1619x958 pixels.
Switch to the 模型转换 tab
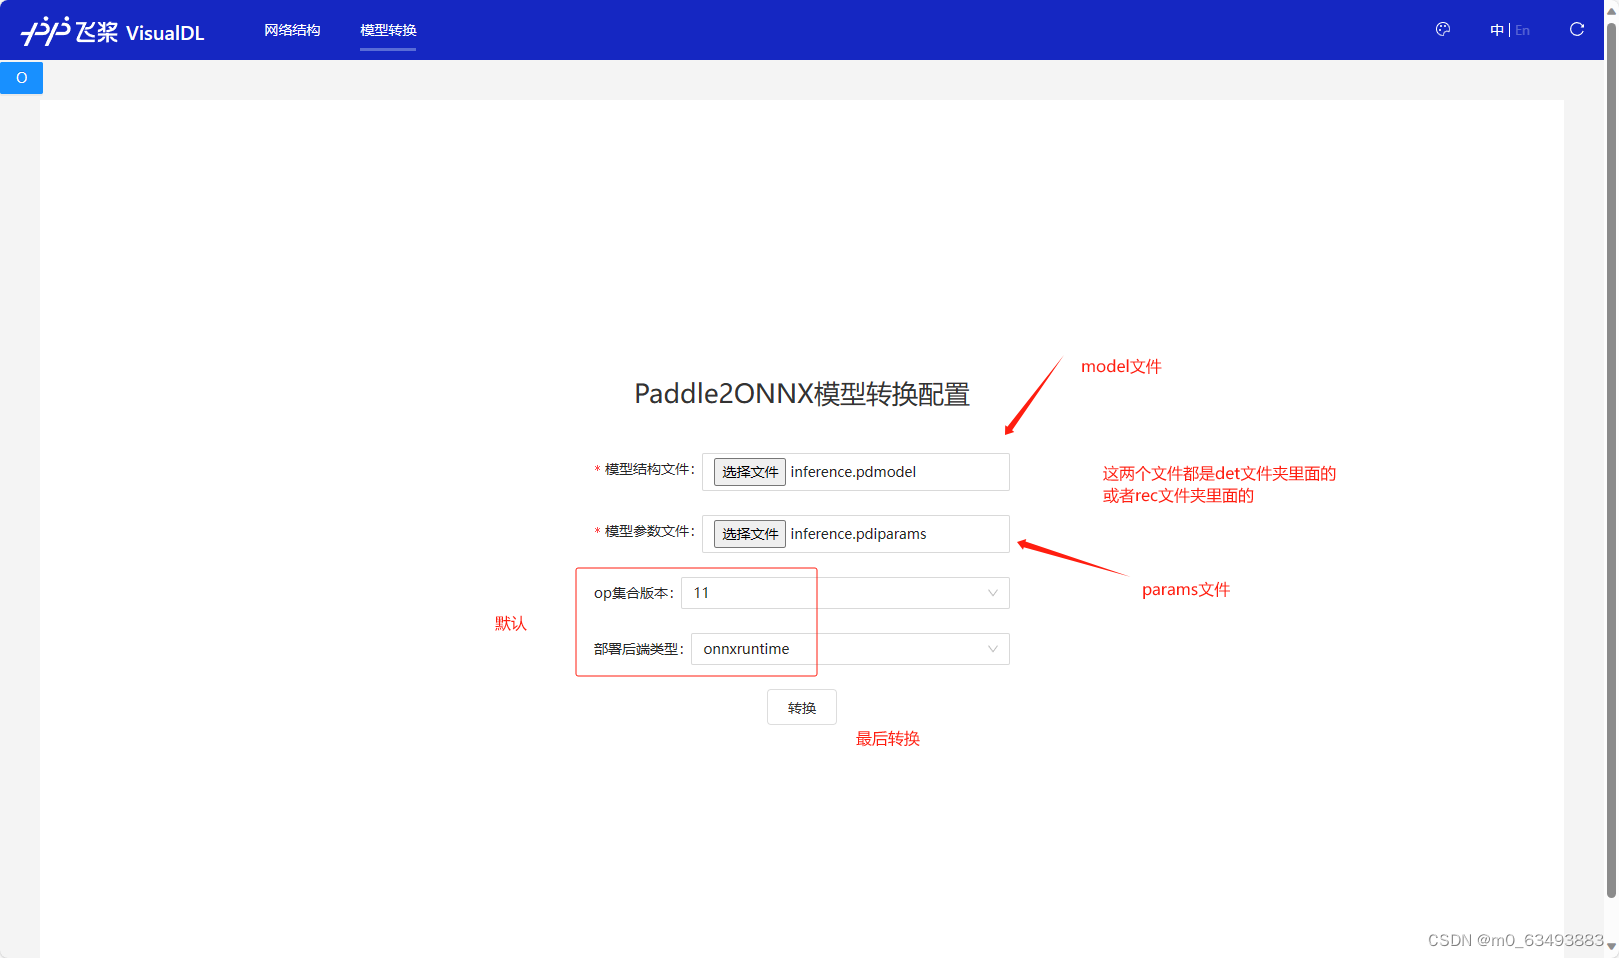coord(388,30)
